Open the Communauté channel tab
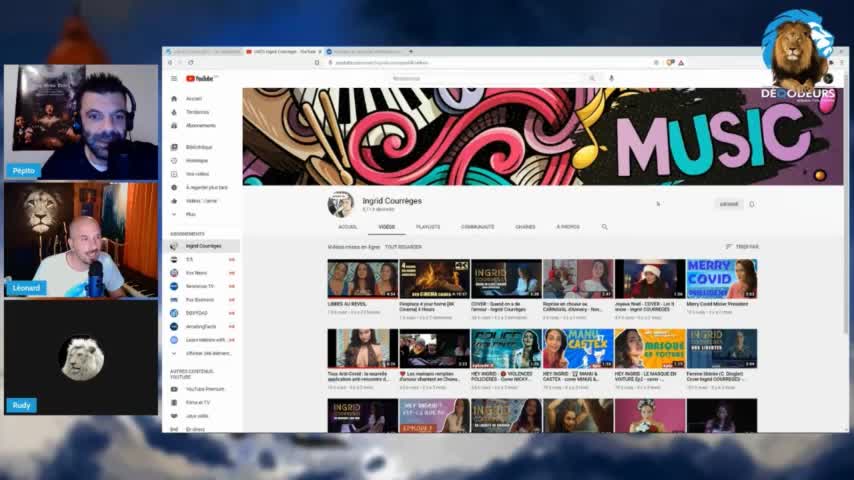 tap(478, 227)
